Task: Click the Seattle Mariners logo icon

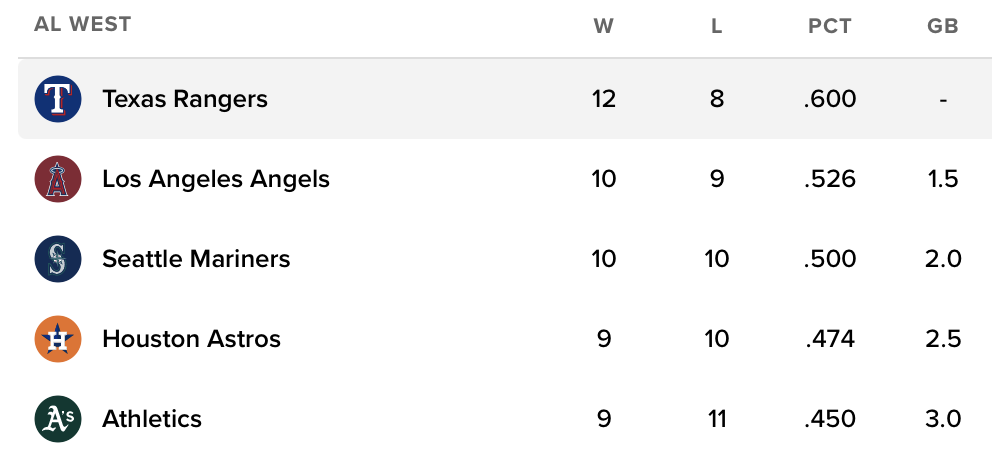Action: tap(58, 259)
